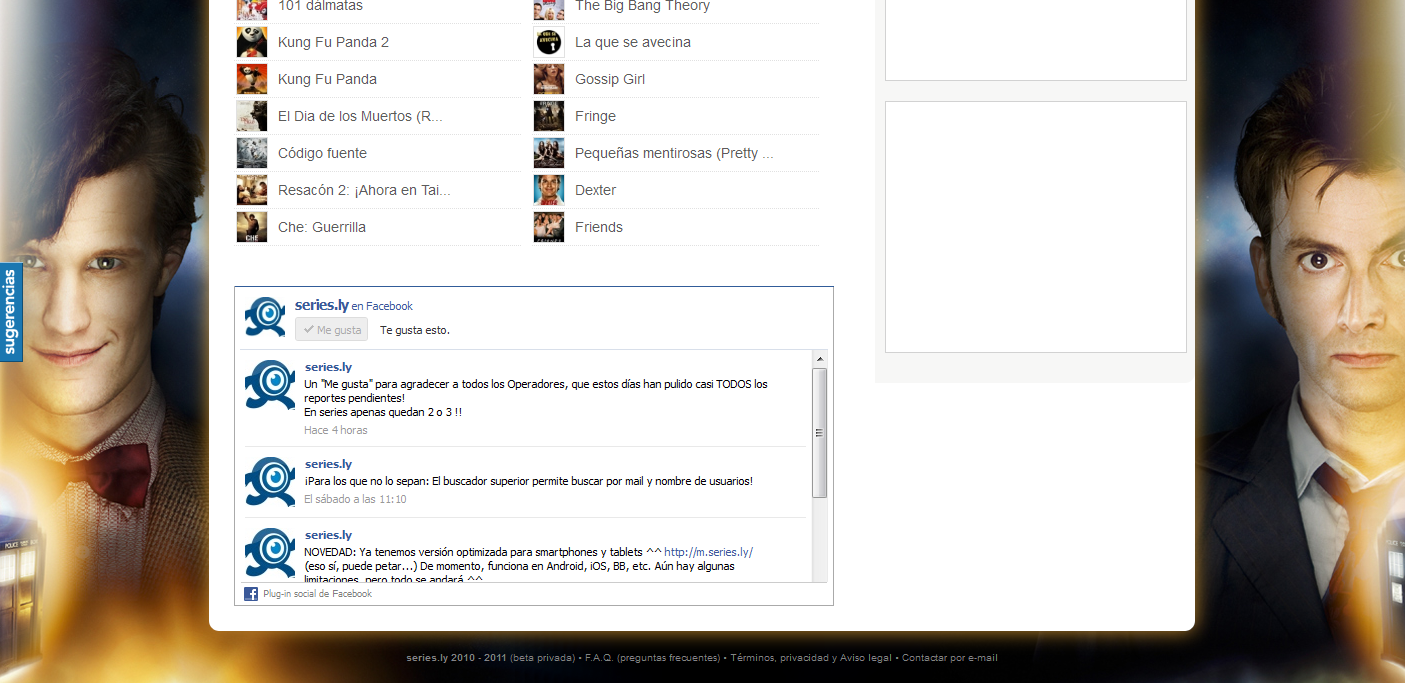Click avatar of the buscador superior post
Image resolution: width=1405 pixels, height=683 pixels.
pyautogui.click(x=270, y=482)
